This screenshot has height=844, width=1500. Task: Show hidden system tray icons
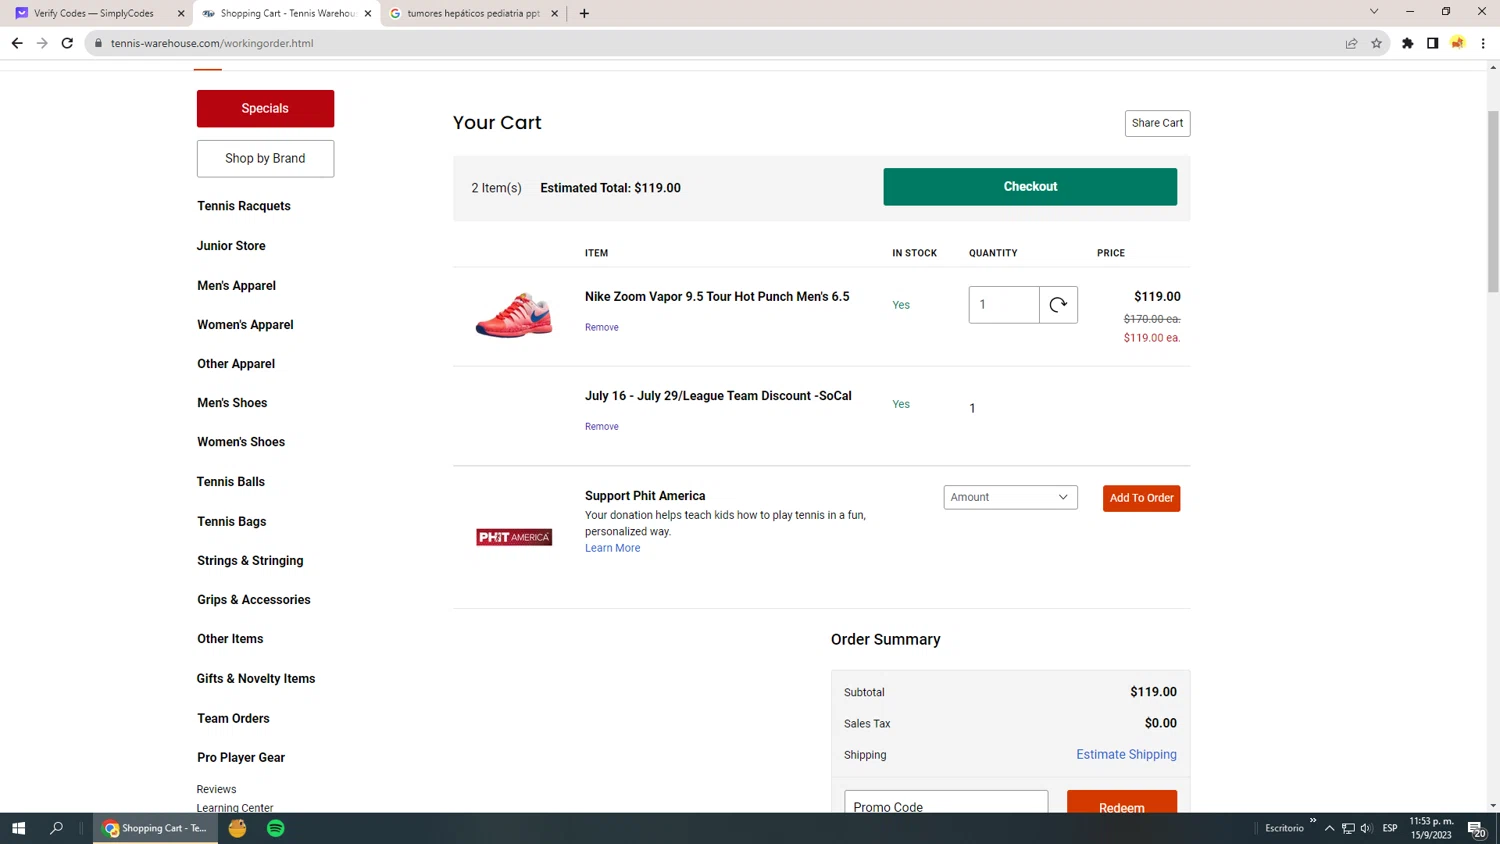pyautogui.click(x=1329, y=828)
